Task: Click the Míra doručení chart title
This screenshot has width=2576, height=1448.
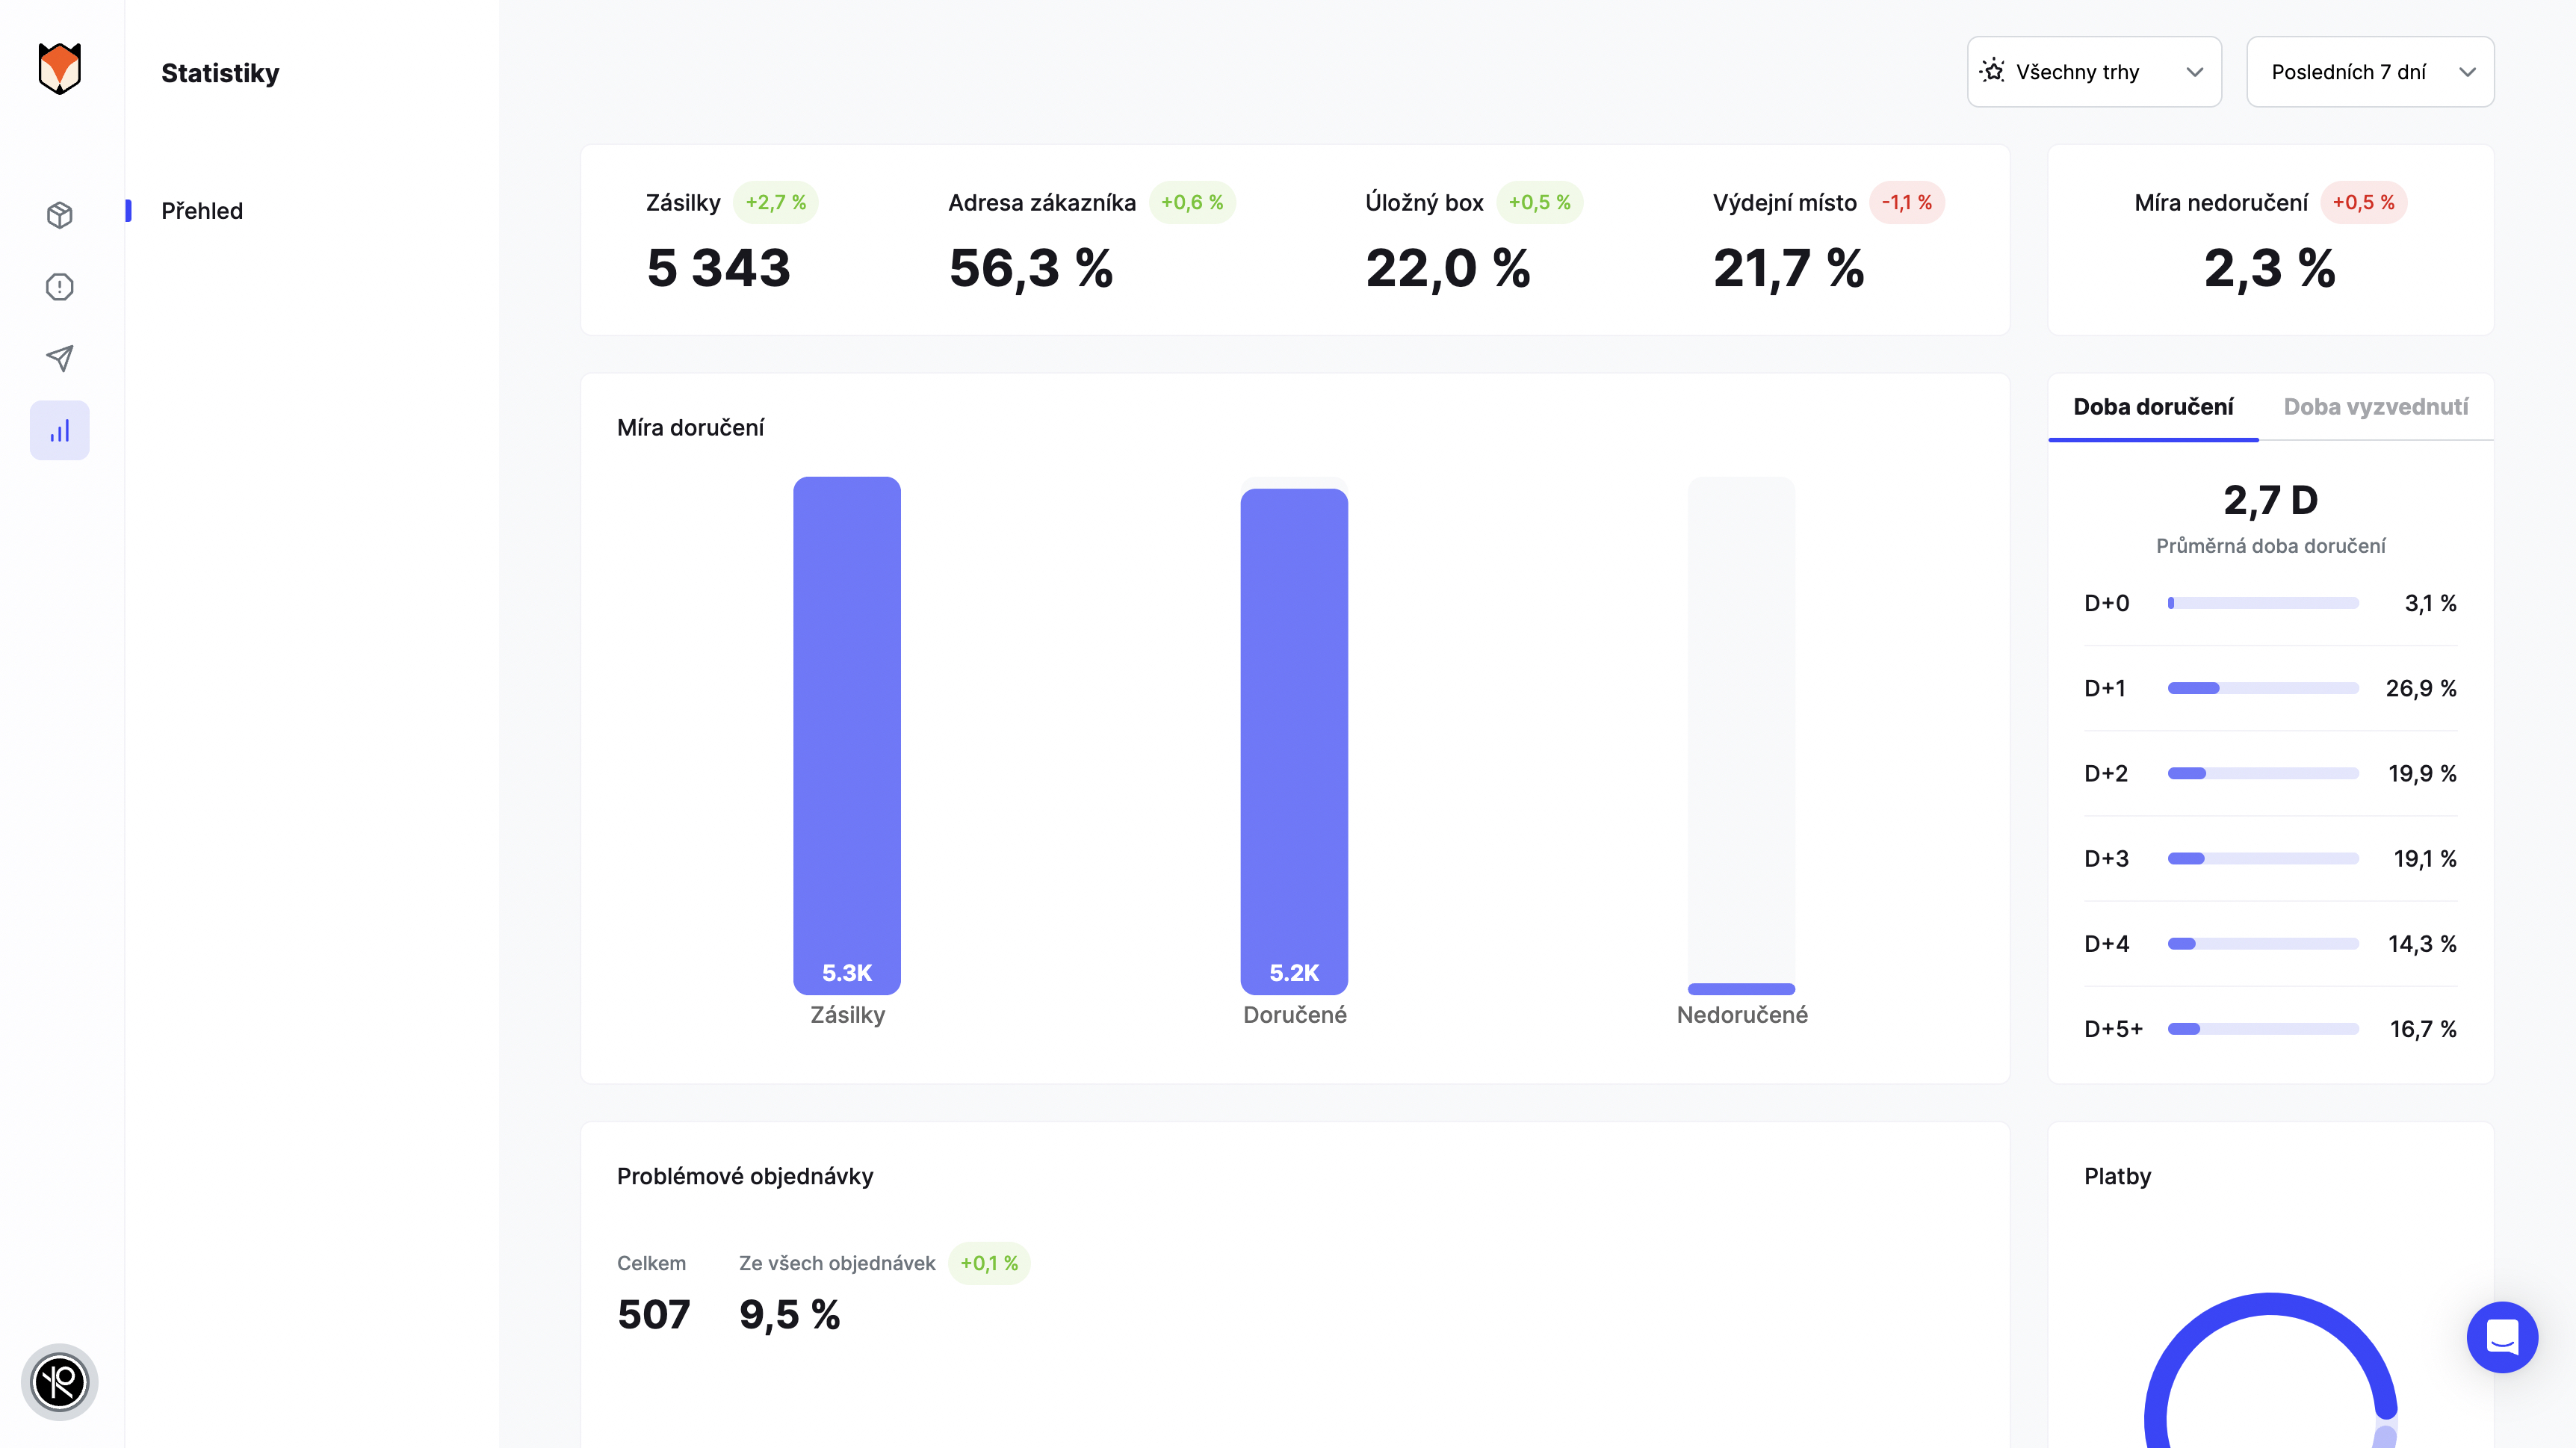Action: [x=690, y=428]
